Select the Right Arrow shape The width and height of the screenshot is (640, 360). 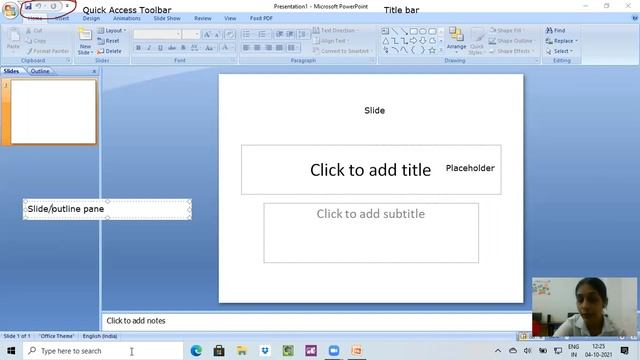(x=413, y=40)
